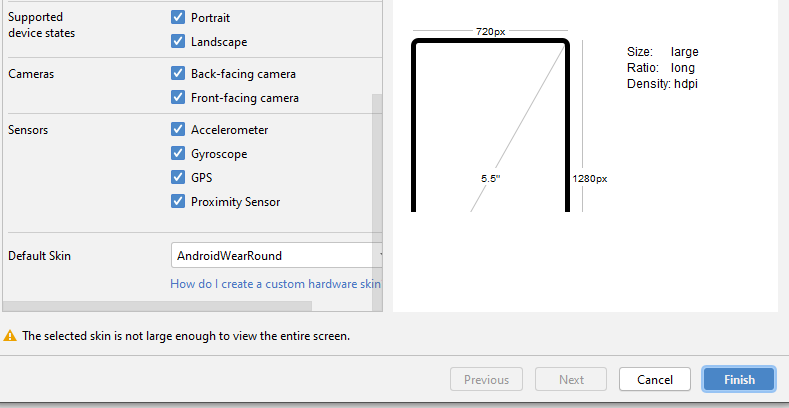Disable the Back-facing camera checkbox

point(178,73)
